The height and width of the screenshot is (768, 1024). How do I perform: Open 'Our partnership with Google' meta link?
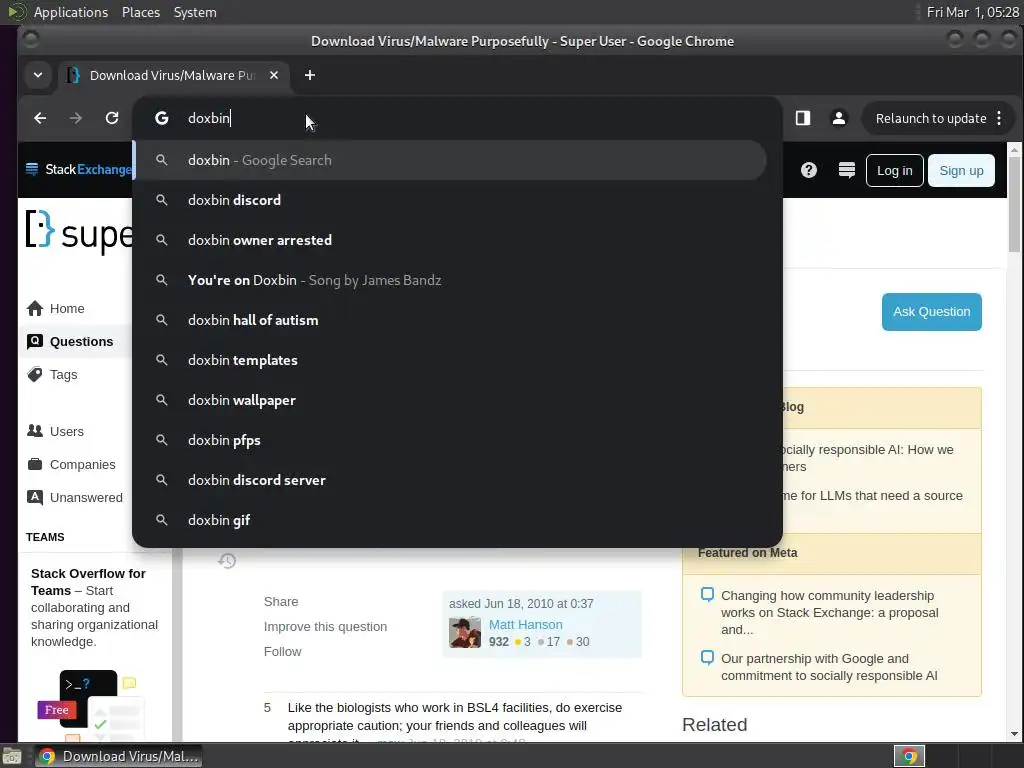[x=829, y=667]
